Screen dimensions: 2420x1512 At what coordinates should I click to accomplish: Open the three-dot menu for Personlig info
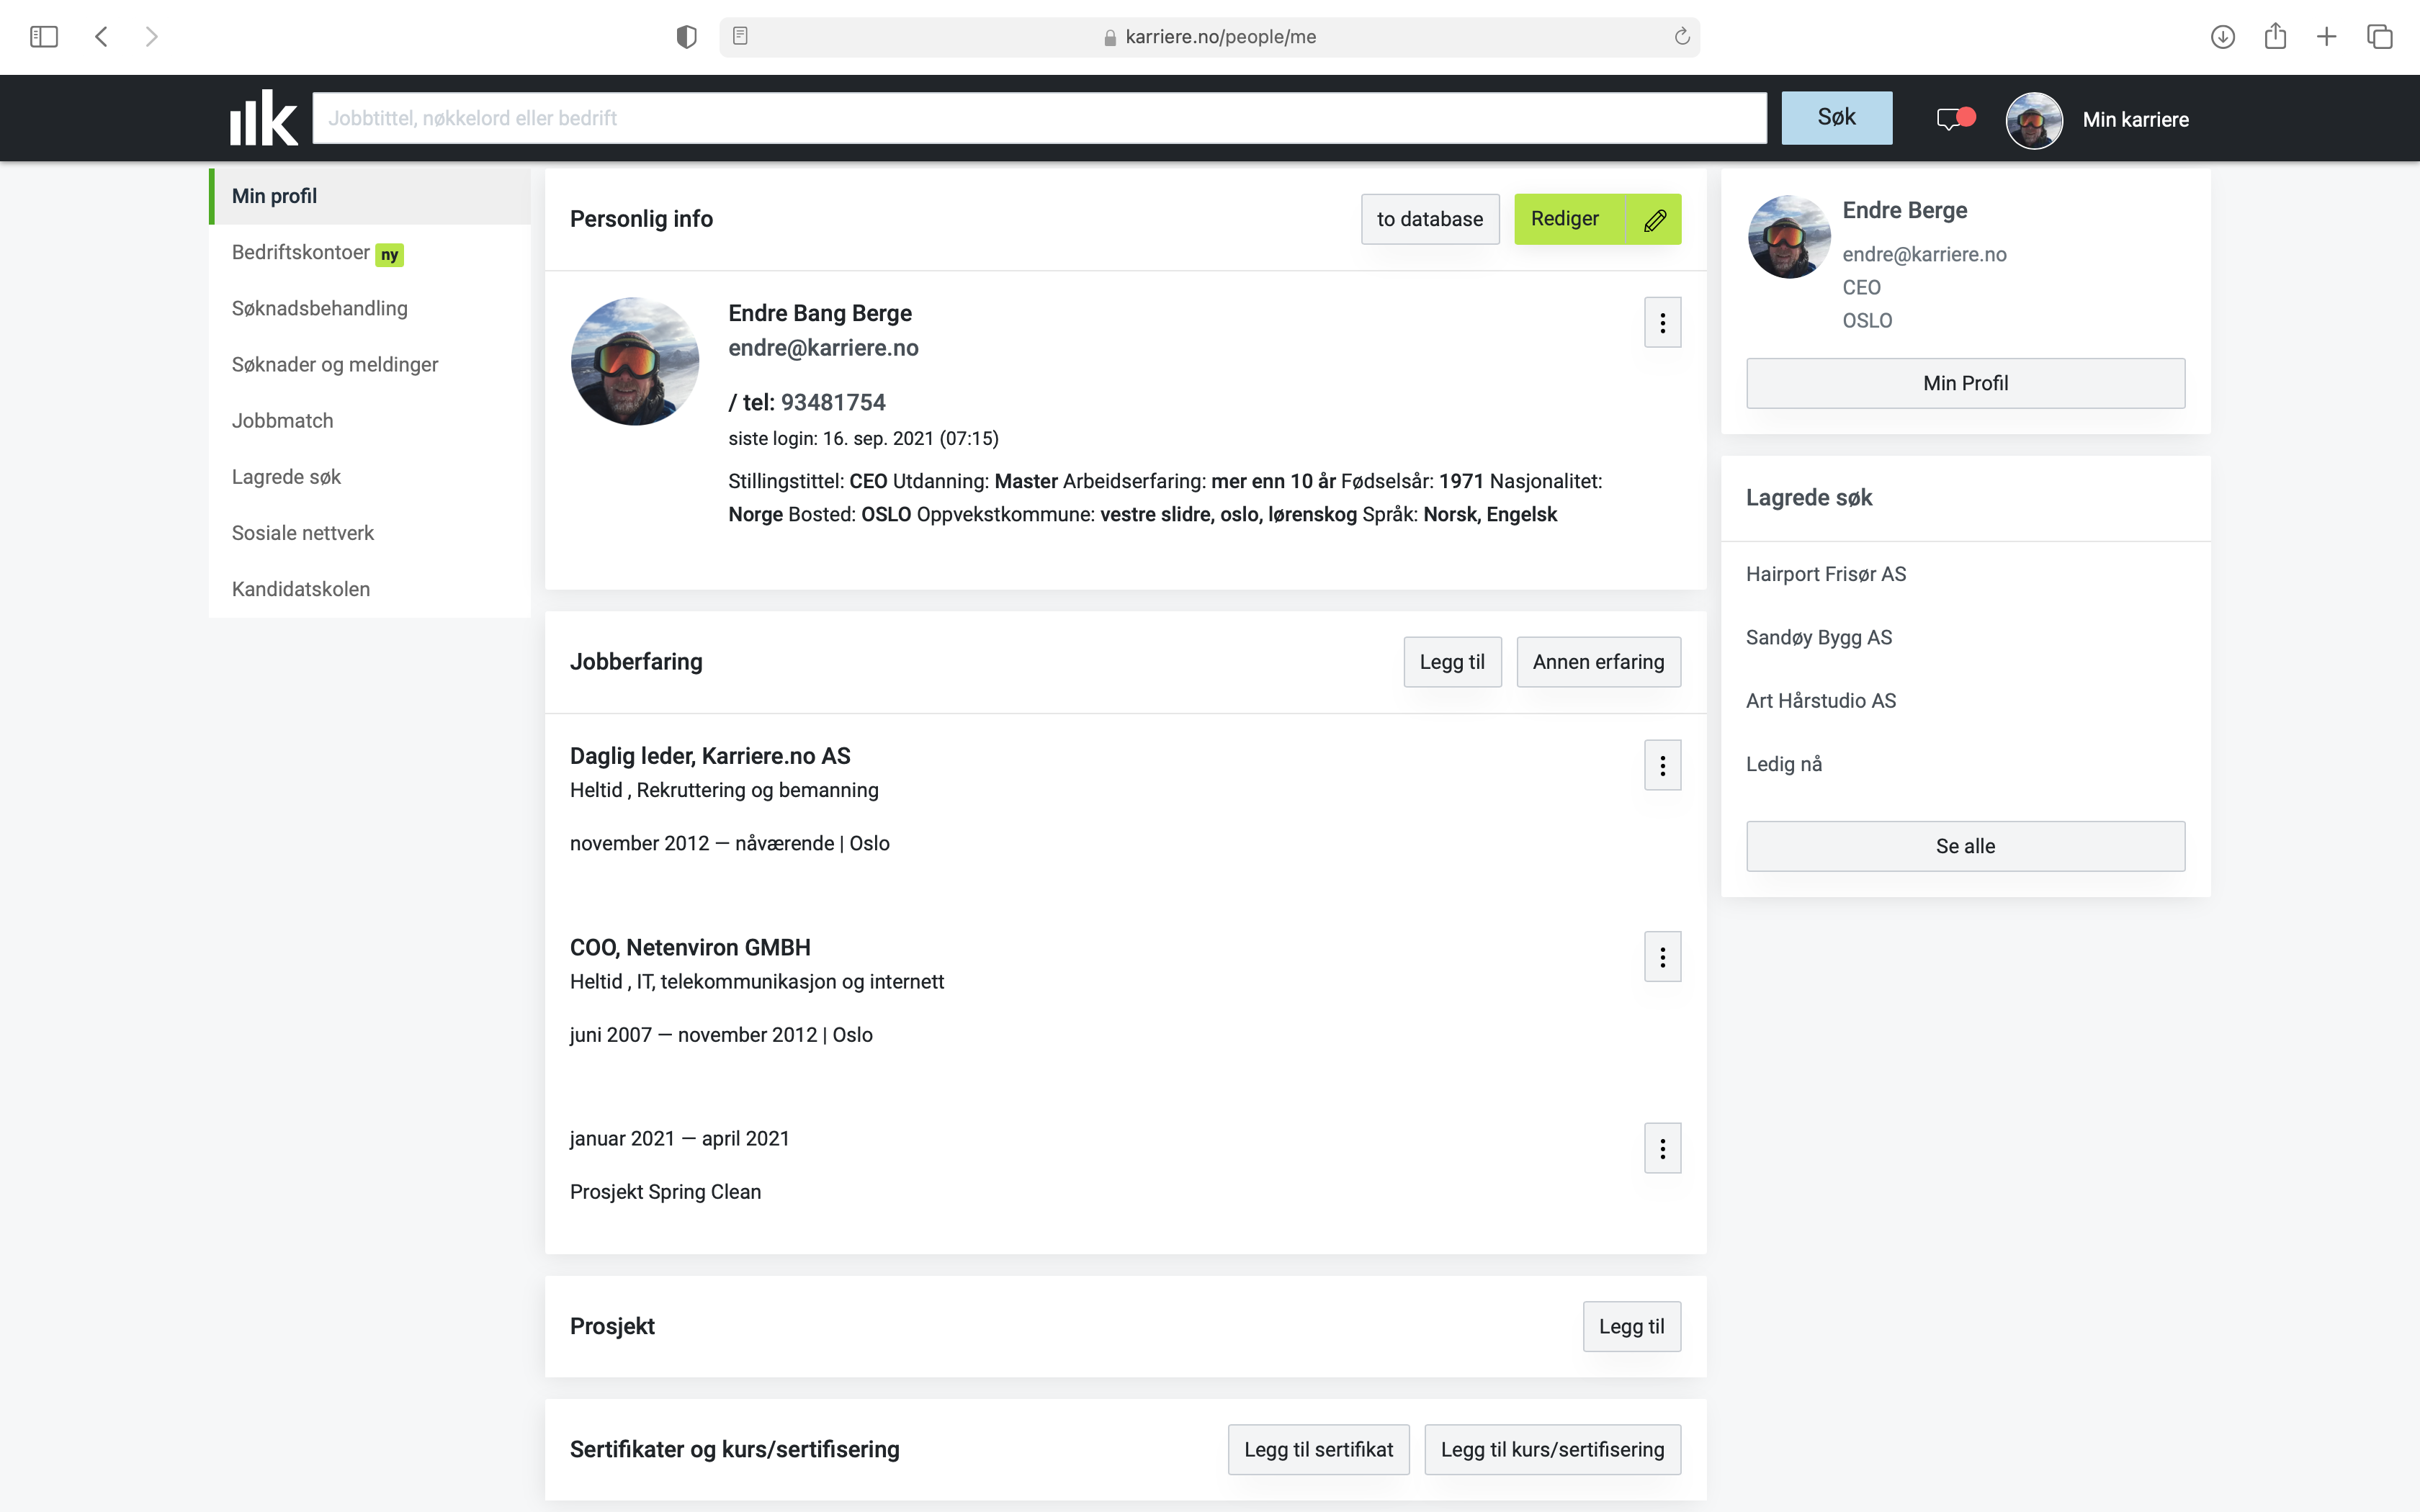[x=1662, y=322]
